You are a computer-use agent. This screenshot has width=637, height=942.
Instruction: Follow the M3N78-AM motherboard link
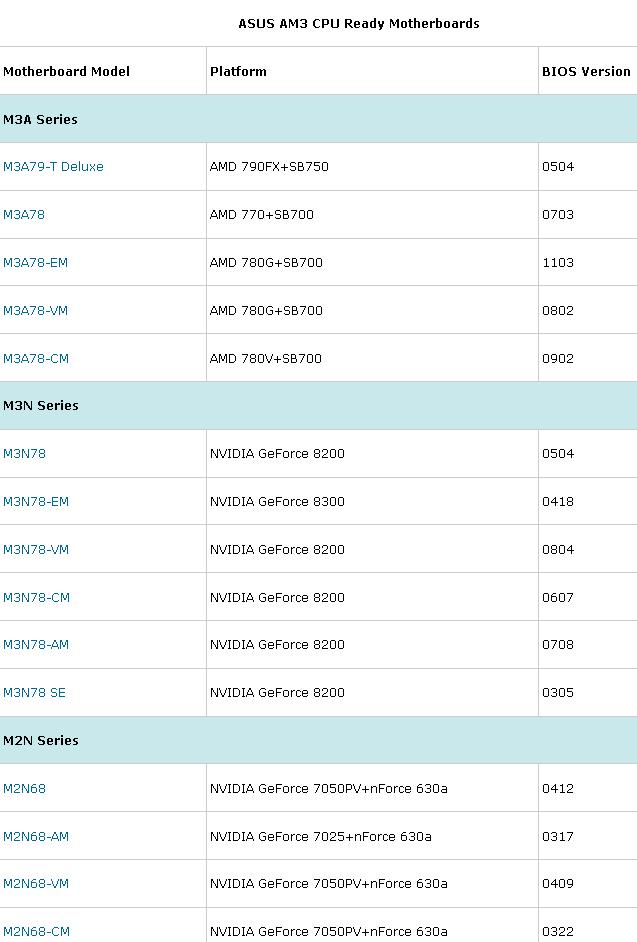tap(35, 645)
